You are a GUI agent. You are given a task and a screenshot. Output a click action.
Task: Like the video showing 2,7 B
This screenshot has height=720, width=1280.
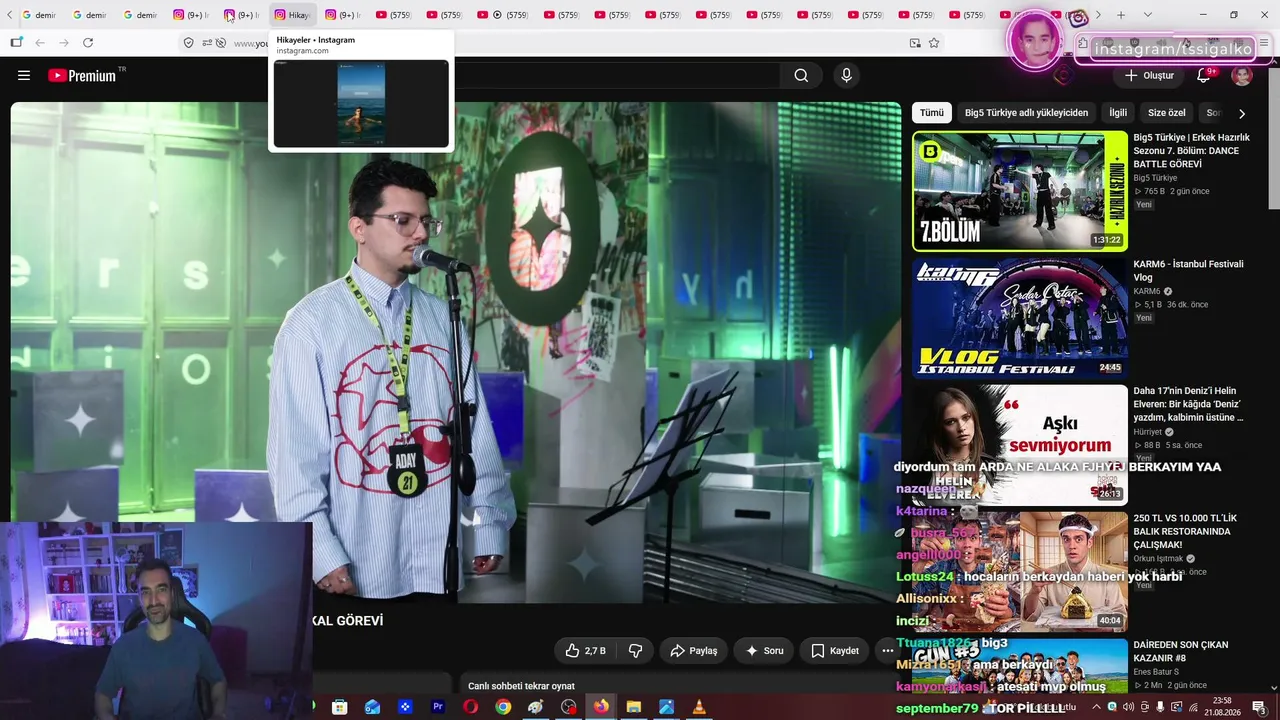(585, 650)
